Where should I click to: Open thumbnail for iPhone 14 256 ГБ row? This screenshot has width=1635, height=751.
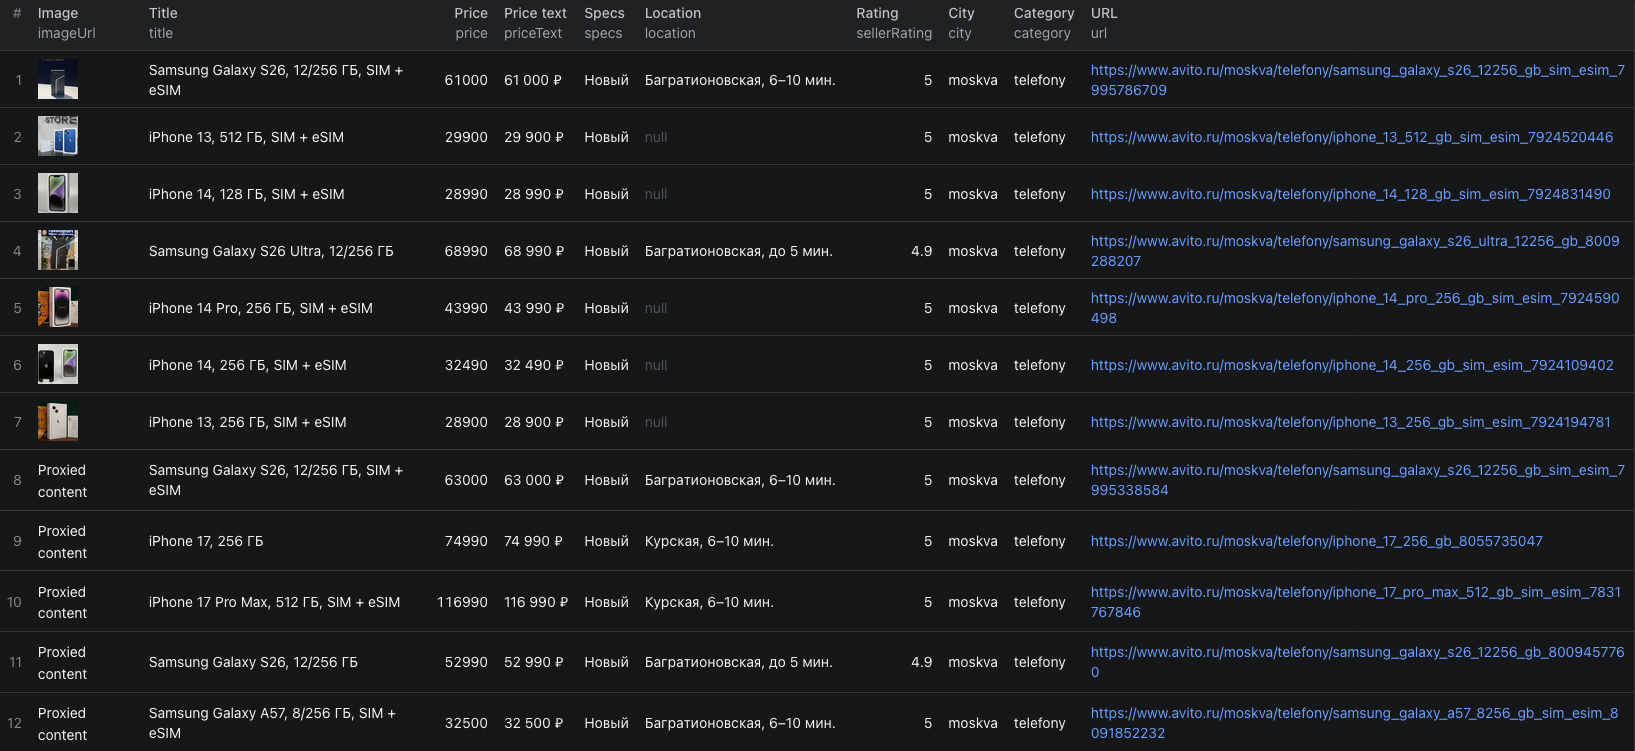(x=58, y=364)
